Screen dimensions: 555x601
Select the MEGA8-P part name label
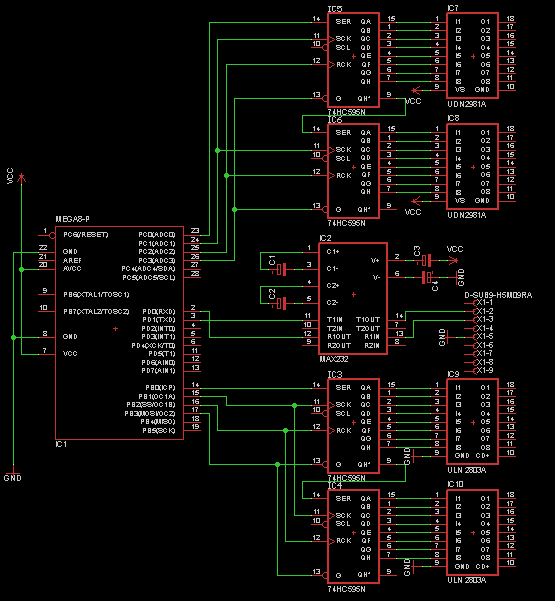coord(72,219)
